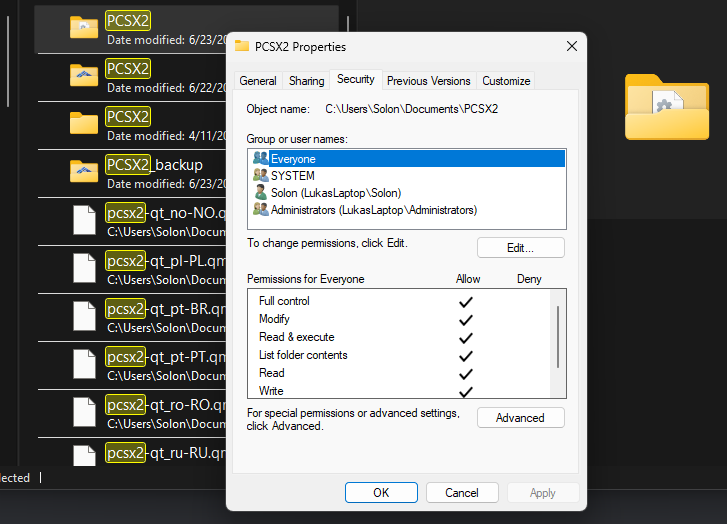The image size is (727, 524).
Task: Select the Security tab
Action: (x=356, y=79)
